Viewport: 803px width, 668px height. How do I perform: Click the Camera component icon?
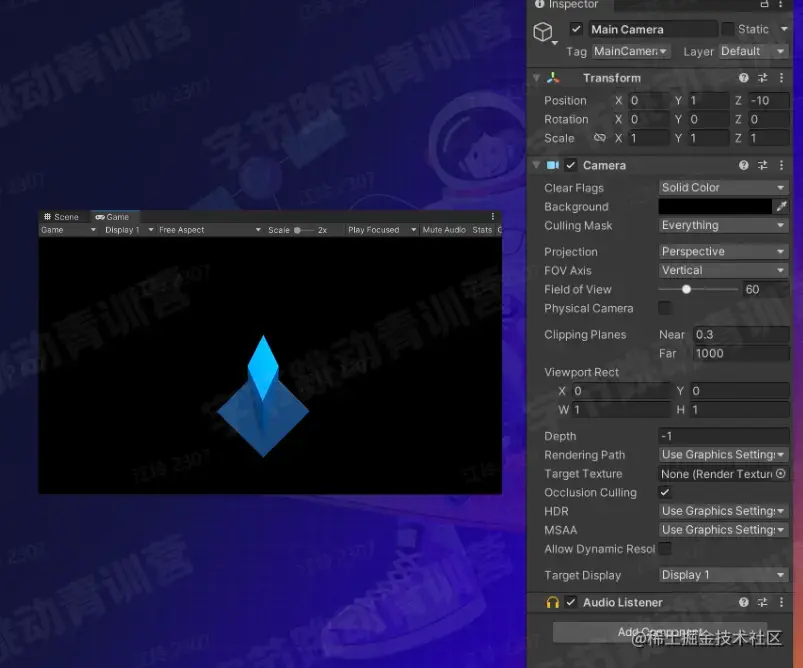(x=553, y=165)
